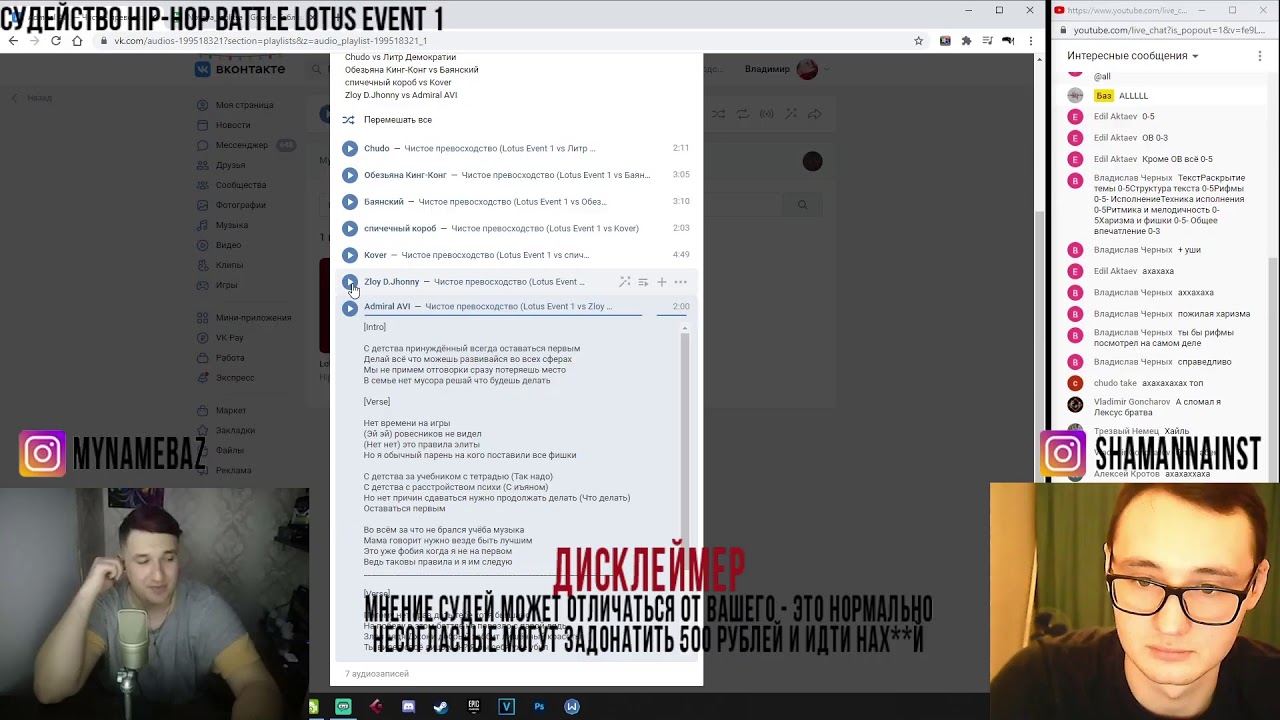The width and height of the screenshot is (1280, 720).
Task: Click the 2:11 duration of Chudo track
Action: coord(681,148)
